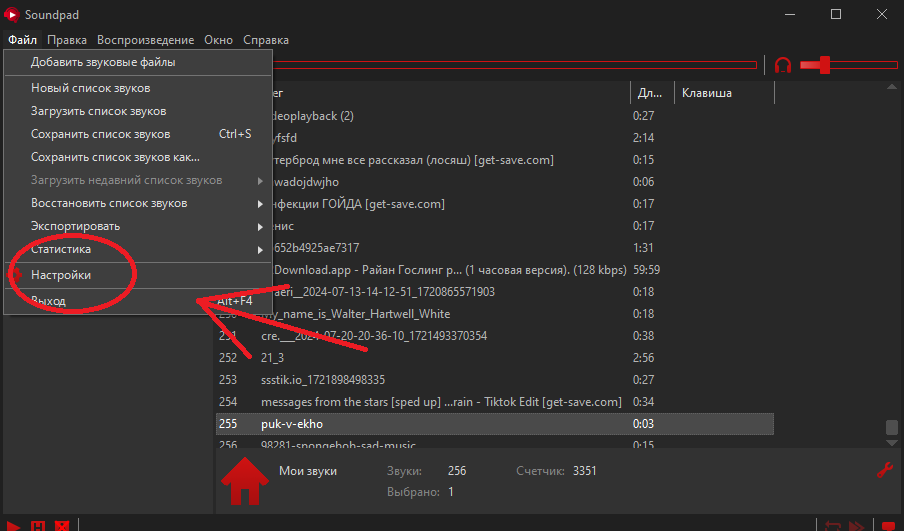Click the headphones playback icon
This screenshot has height=531, width=904.
point(782,65)
